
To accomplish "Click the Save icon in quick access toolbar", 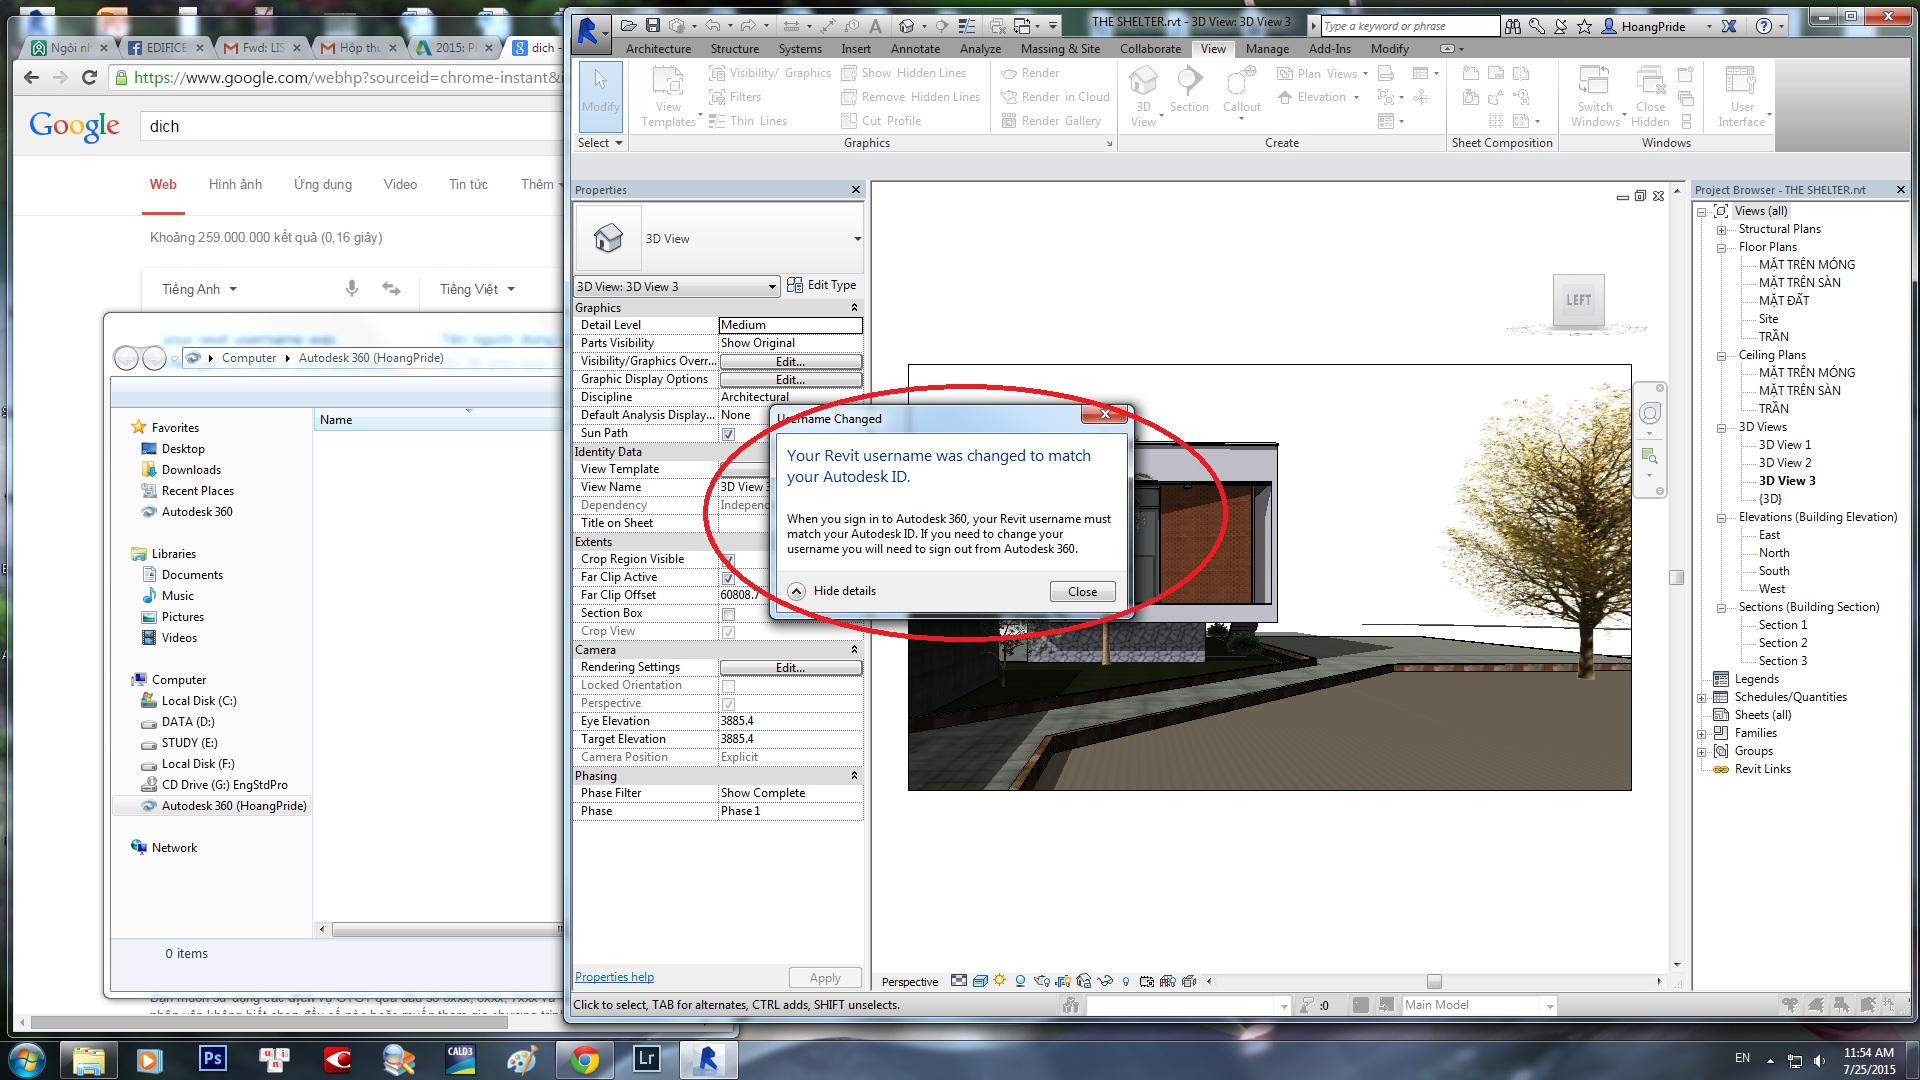I will [653, 26].
